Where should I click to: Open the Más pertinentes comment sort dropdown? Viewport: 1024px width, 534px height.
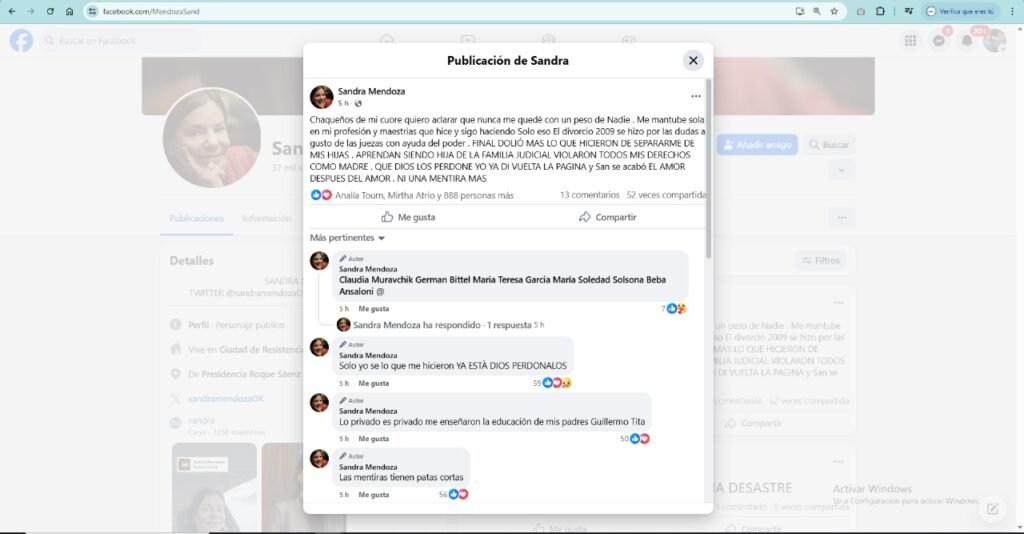(x=347, y=238)
